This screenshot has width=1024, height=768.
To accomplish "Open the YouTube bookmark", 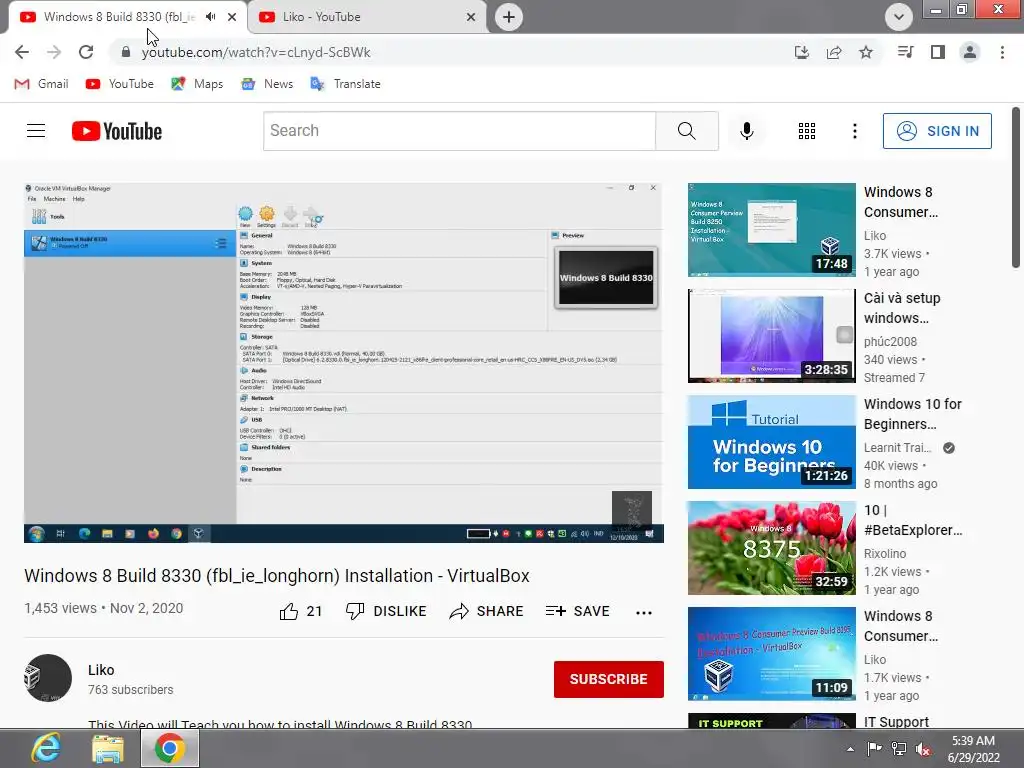I will 120,84.
